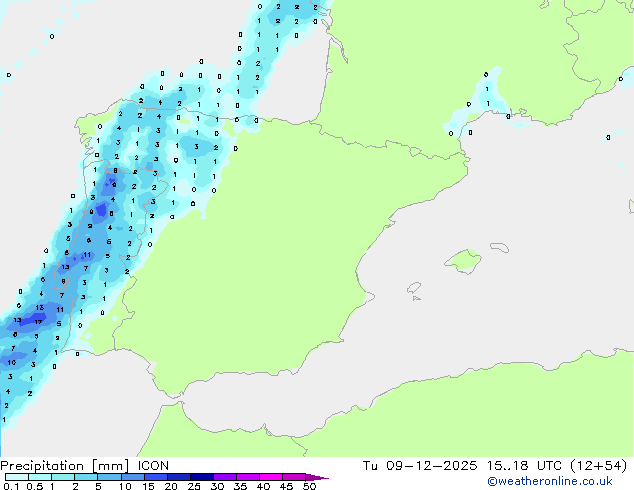Click the '25' legend scale label
This screenshot has width=634, height=490.
194,486
